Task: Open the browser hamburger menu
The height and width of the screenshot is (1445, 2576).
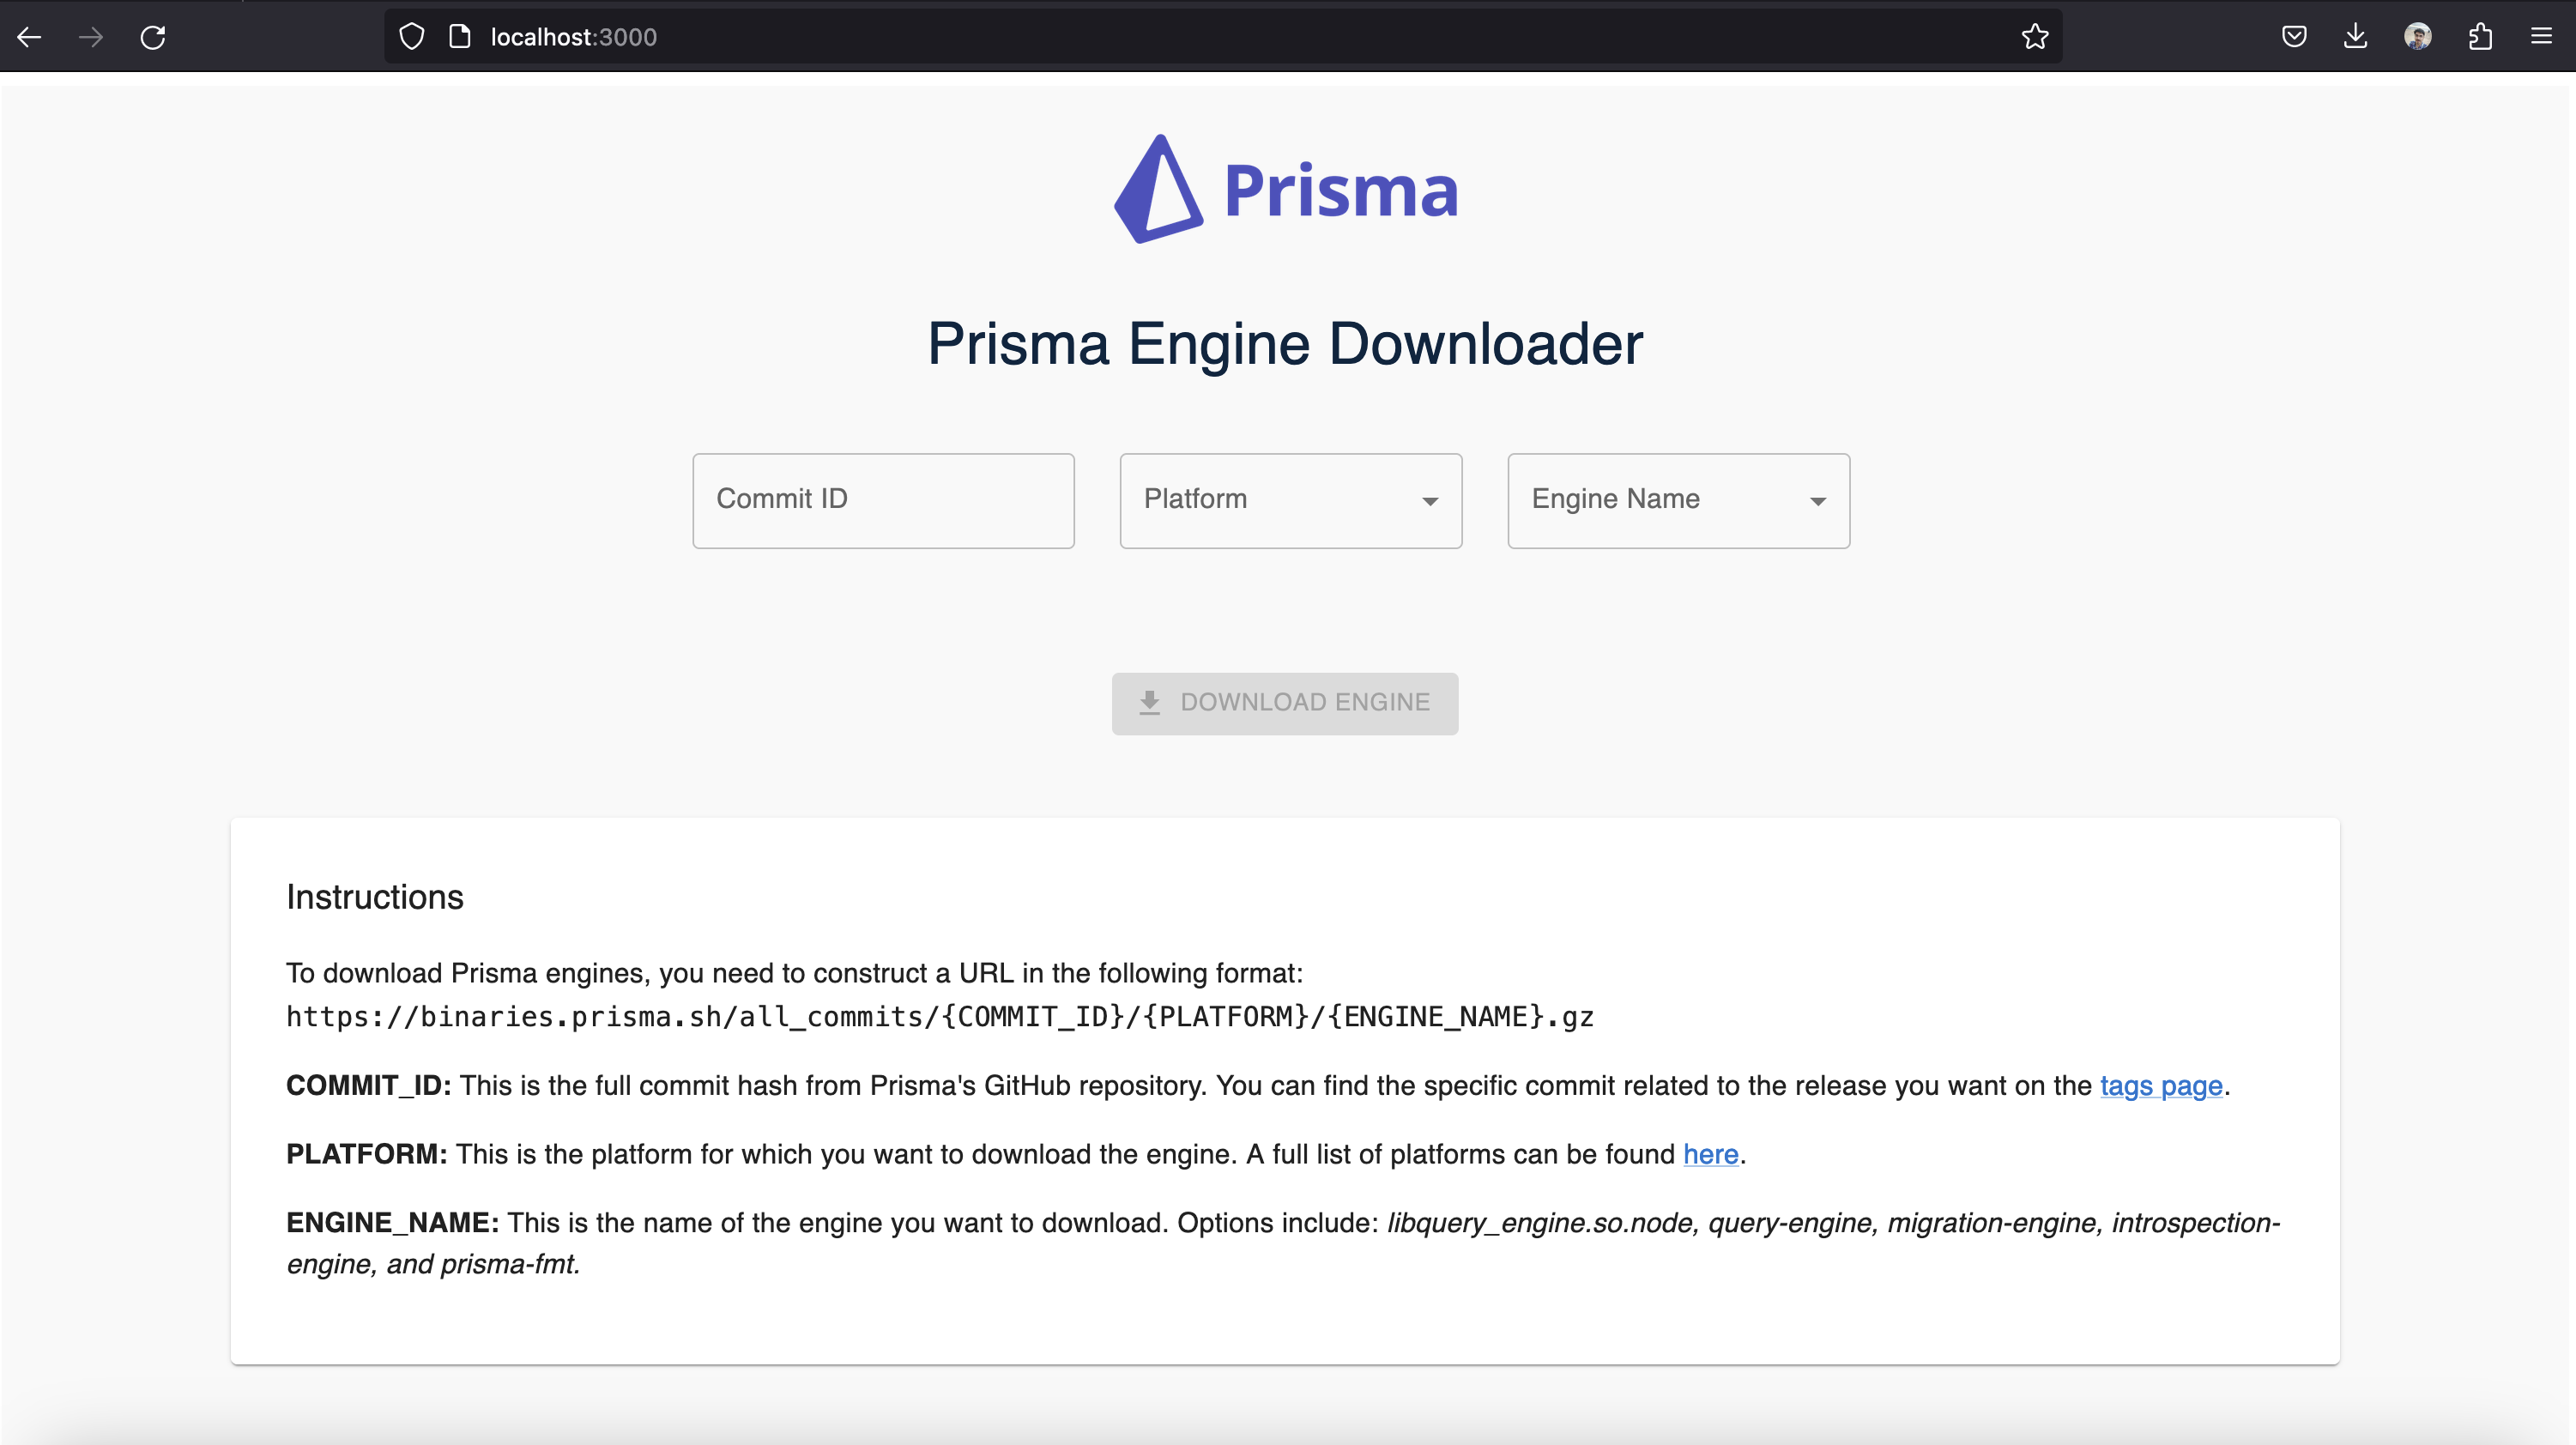Action: (2541, 37)
